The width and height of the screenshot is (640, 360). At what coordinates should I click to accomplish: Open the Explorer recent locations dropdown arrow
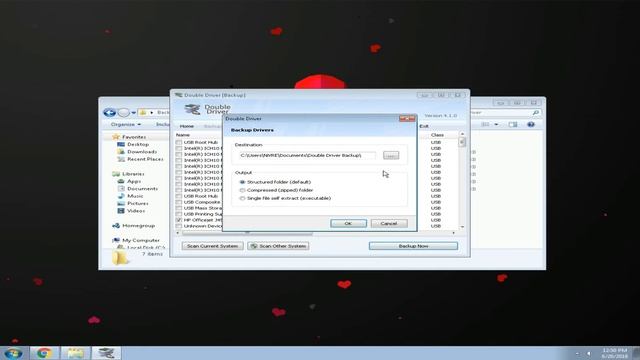(133, 113)
